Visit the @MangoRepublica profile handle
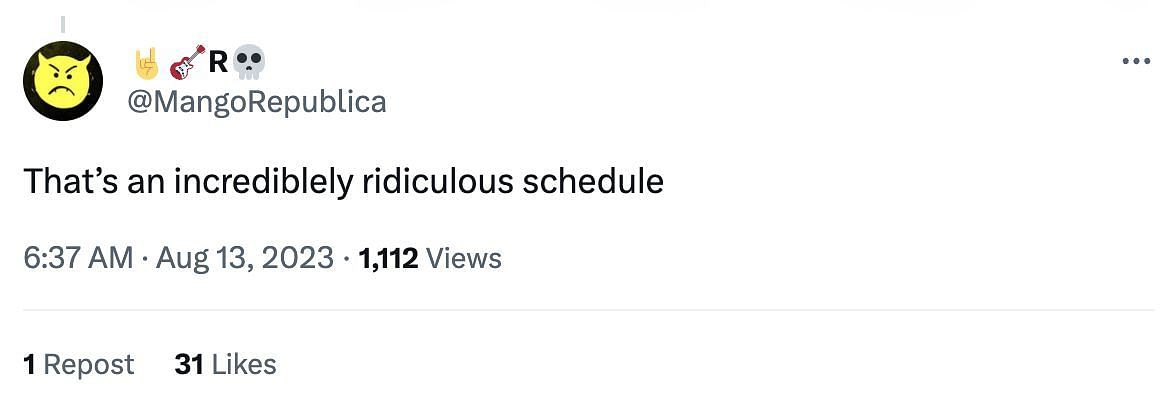Viewport: 1164px width, 413px height. (x=257, y=102)
